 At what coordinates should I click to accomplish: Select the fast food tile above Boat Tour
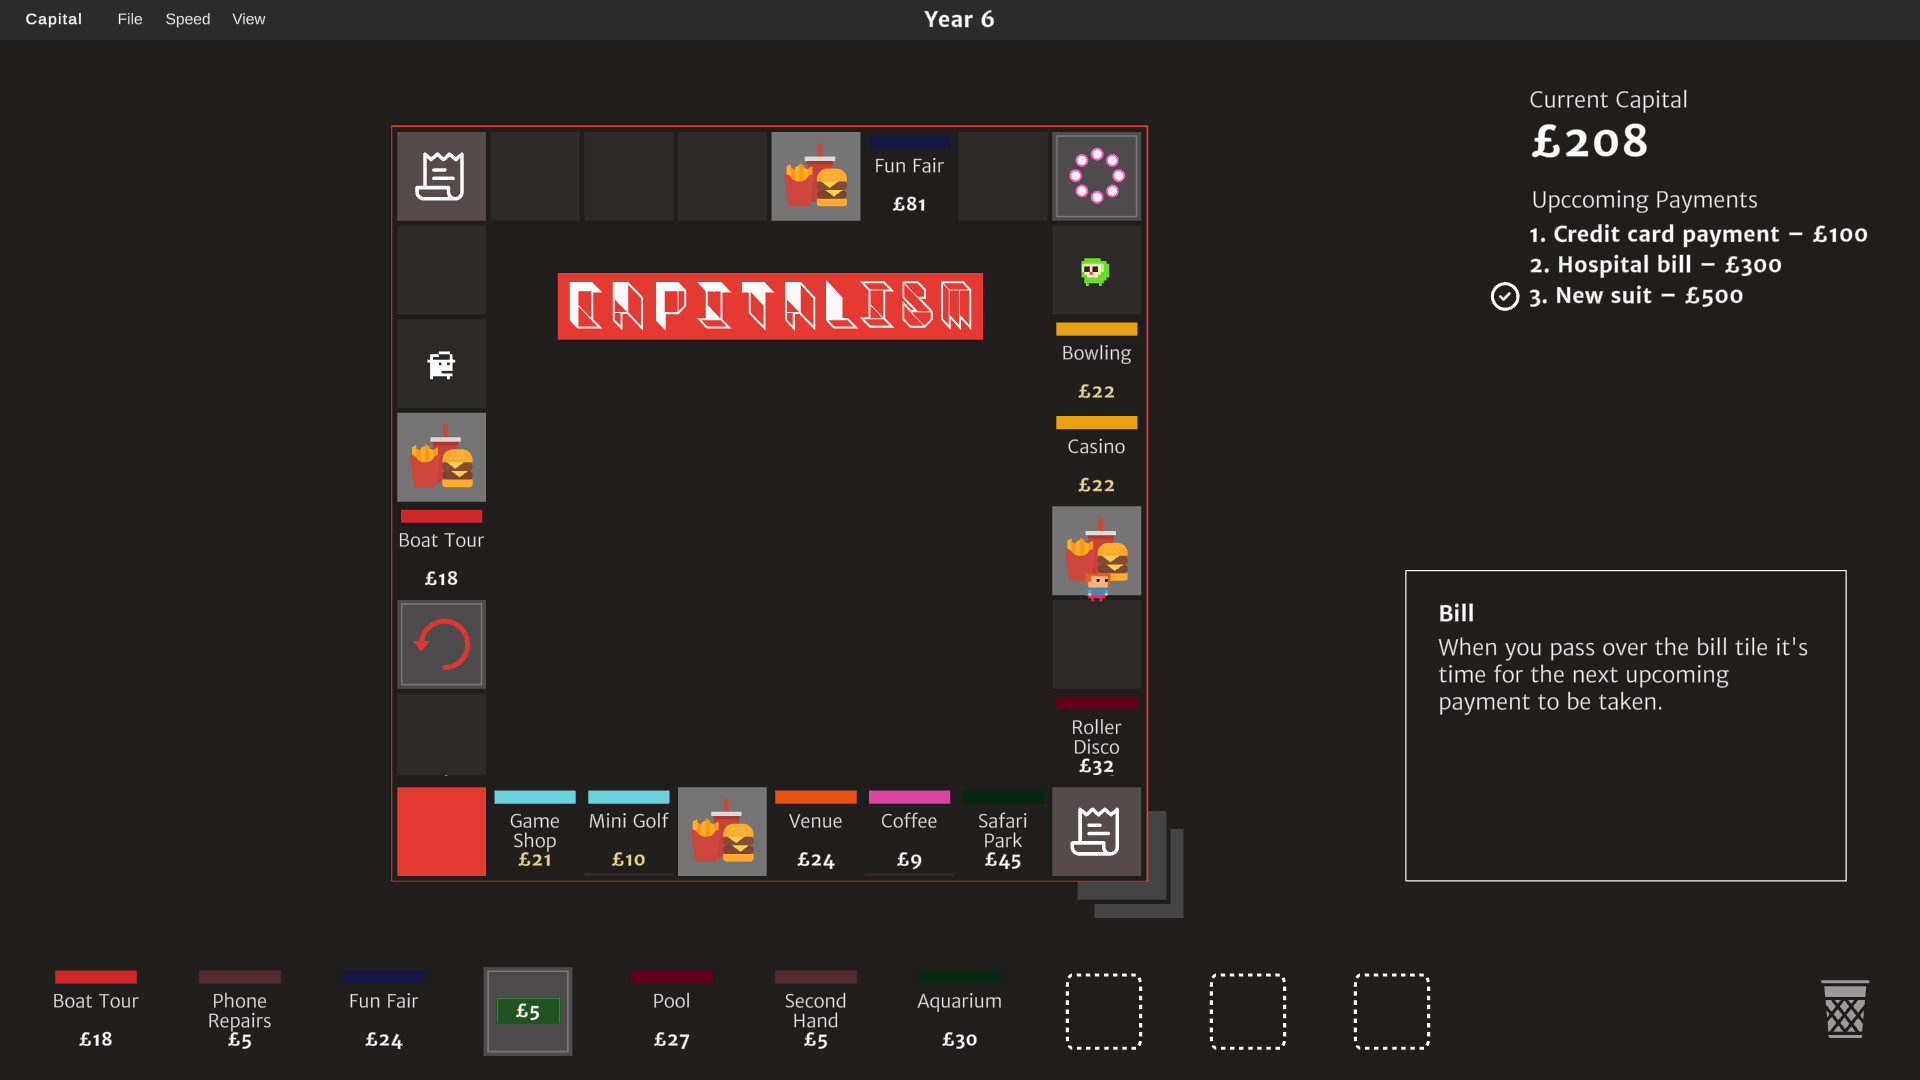pos(441,457)
